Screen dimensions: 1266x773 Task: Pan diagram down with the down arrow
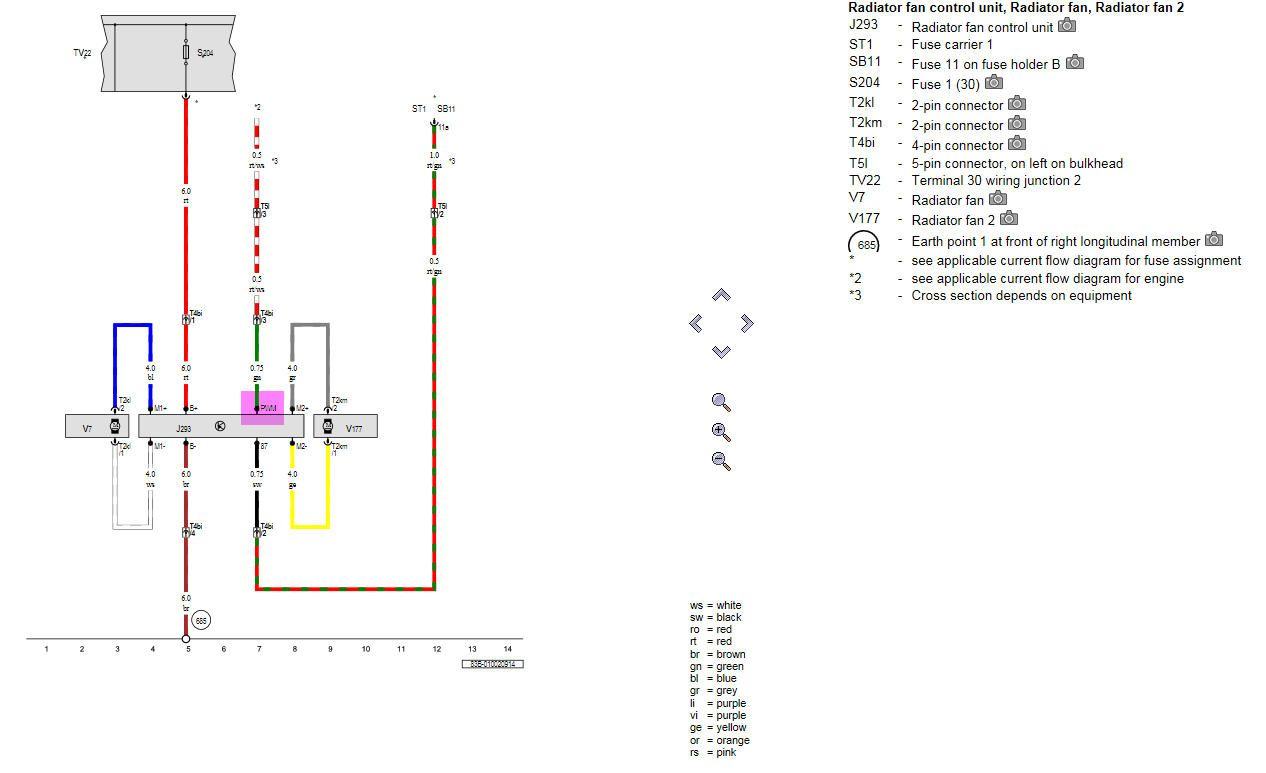(x=721, y=351)
